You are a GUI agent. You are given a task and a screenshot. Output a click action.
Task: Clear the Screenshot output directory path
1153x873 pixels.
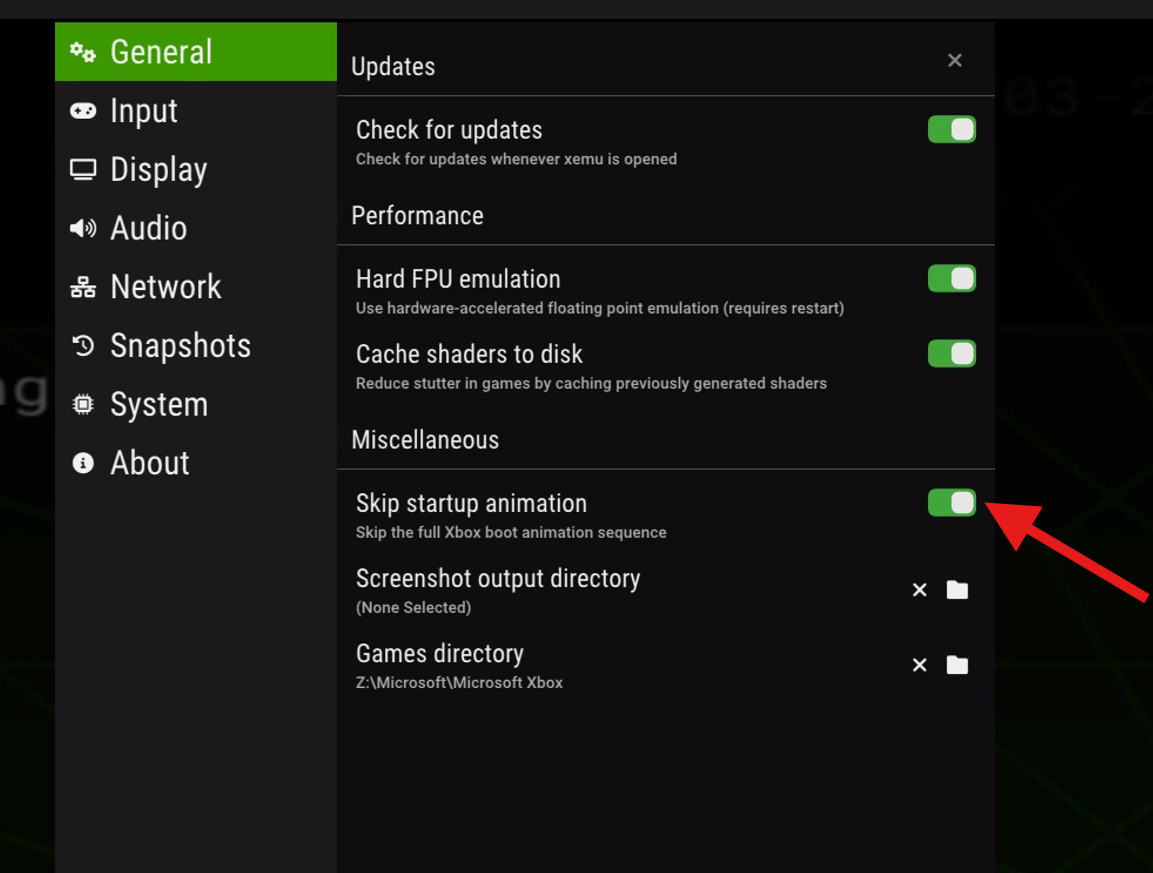coord(919,590)
